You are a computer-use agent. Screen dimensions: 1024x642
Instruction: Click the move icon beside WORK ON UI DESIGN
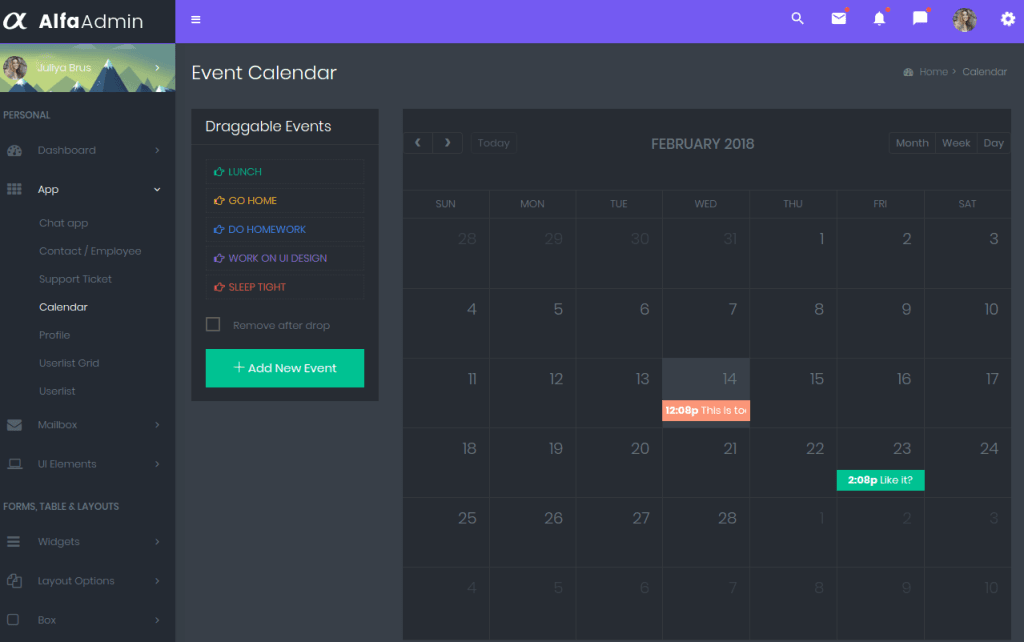(x=219, y=258)
